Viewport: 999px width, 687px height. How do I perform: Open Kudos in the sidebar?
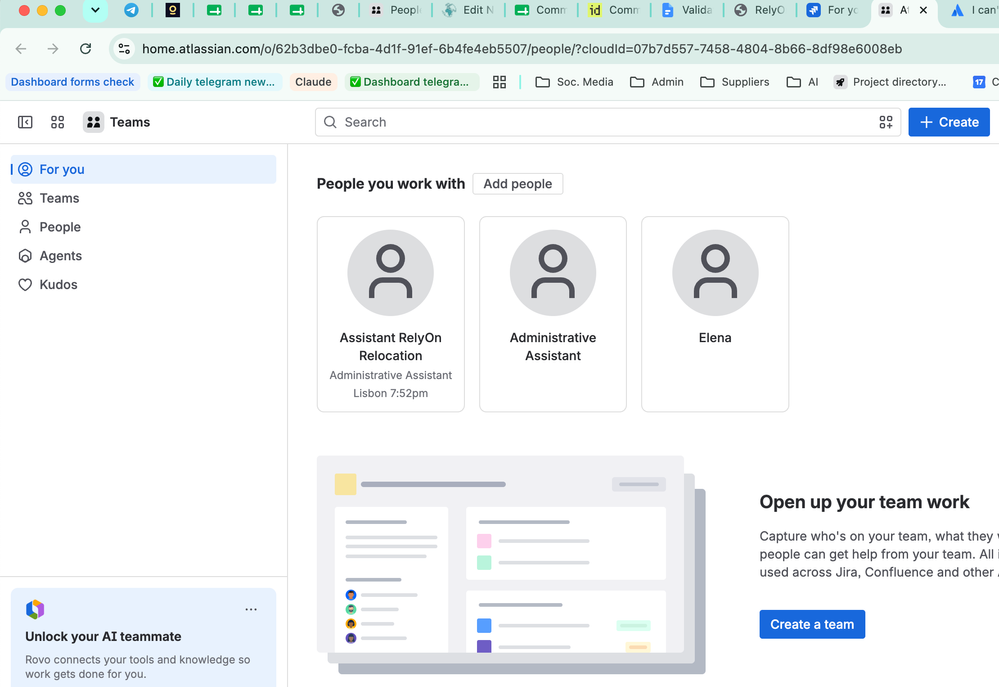click(143, 284)
